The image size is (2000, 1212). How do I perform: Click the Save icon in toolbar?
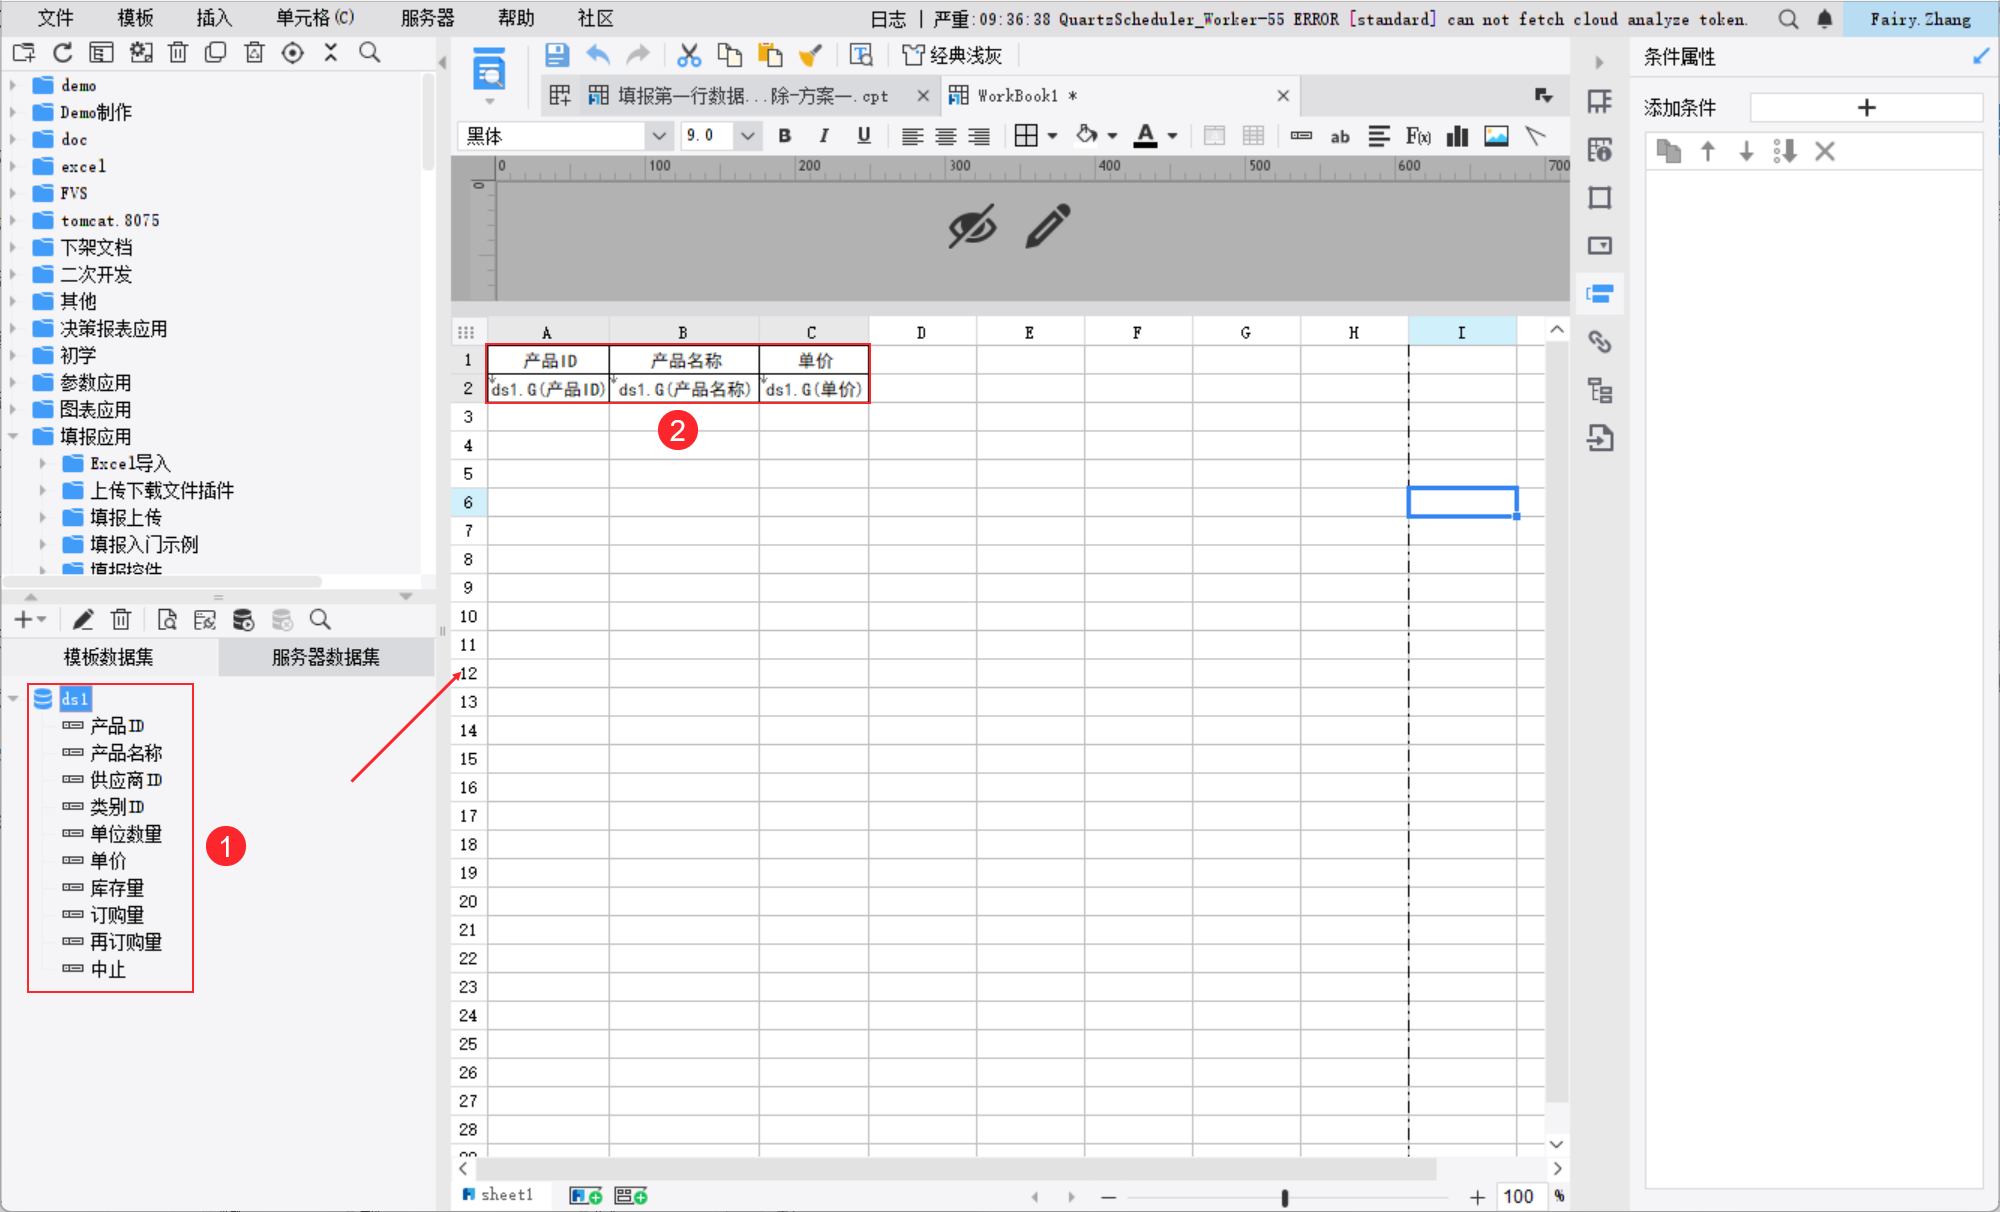(557, 55)
